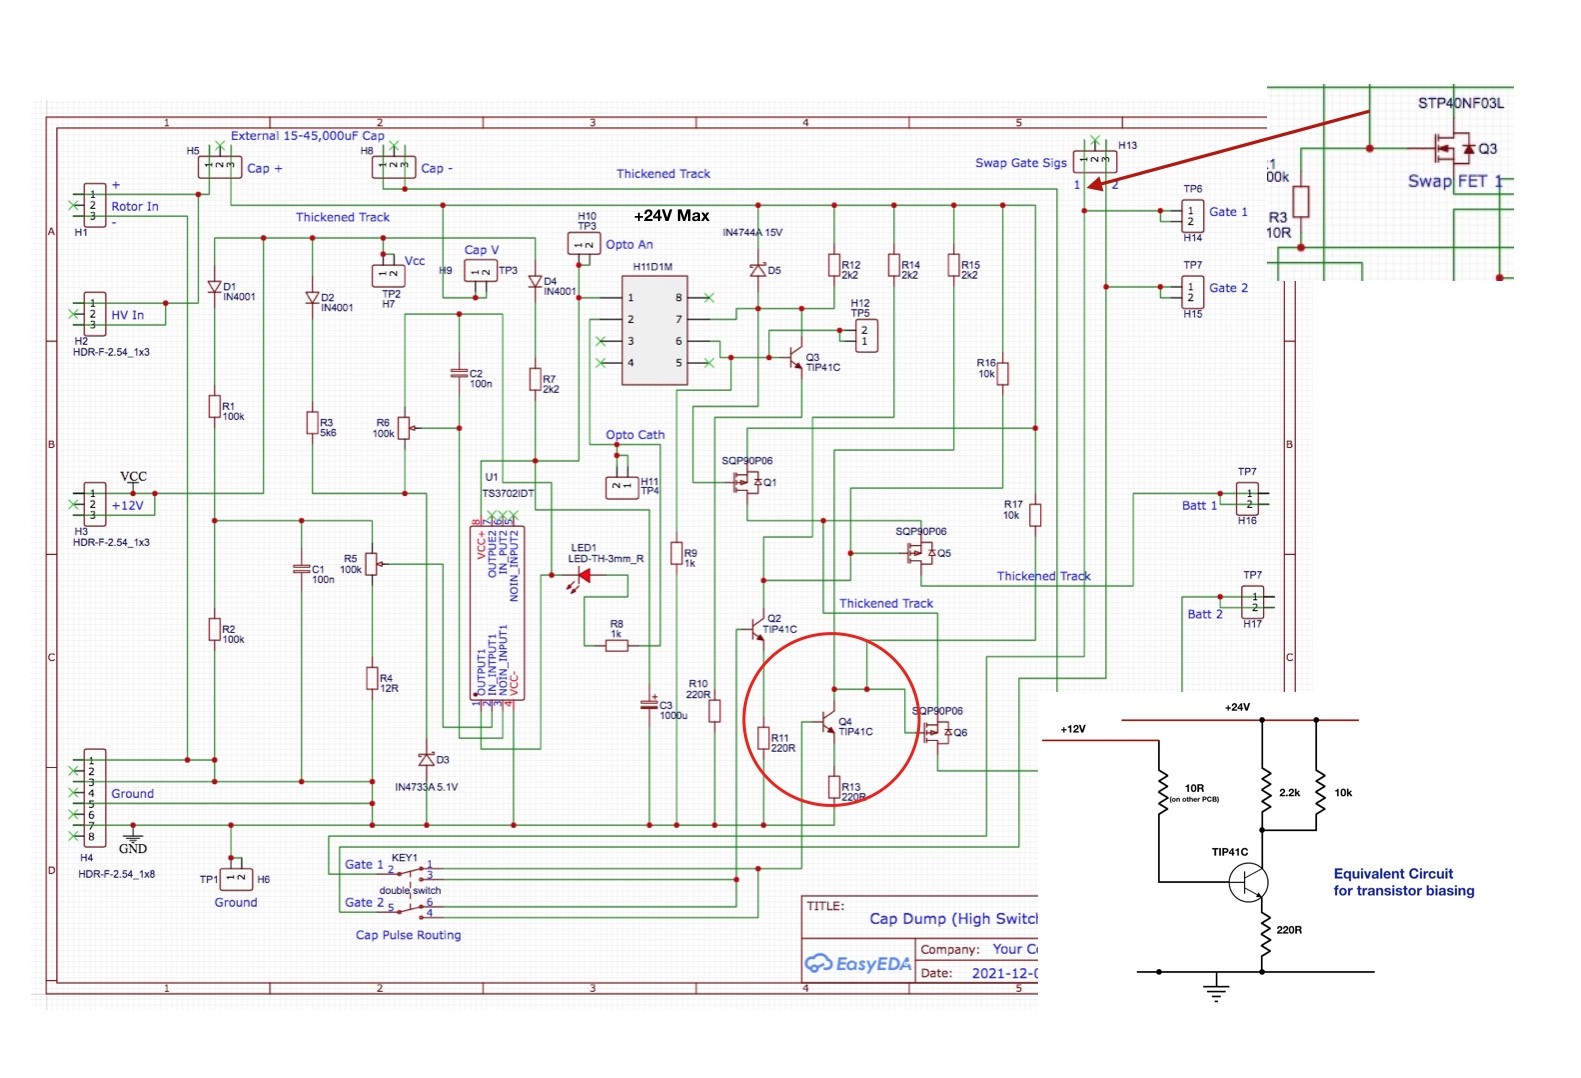1581x1078 pixels.
Task: Click the H12 TP5 connector
Action: (866, 336)
